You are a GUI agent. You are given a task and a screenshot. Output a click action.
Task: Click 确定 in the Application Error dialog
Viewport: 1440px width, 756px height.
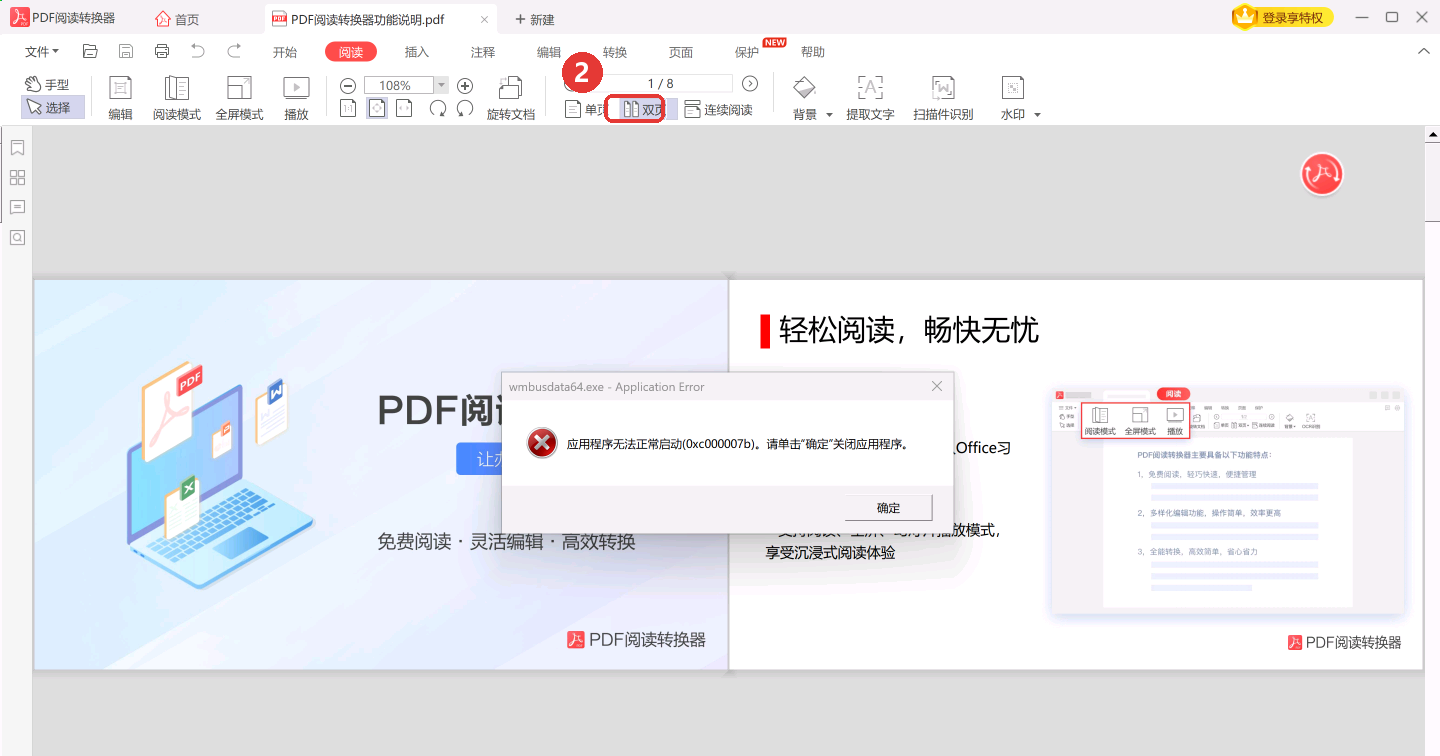(889, 508)
